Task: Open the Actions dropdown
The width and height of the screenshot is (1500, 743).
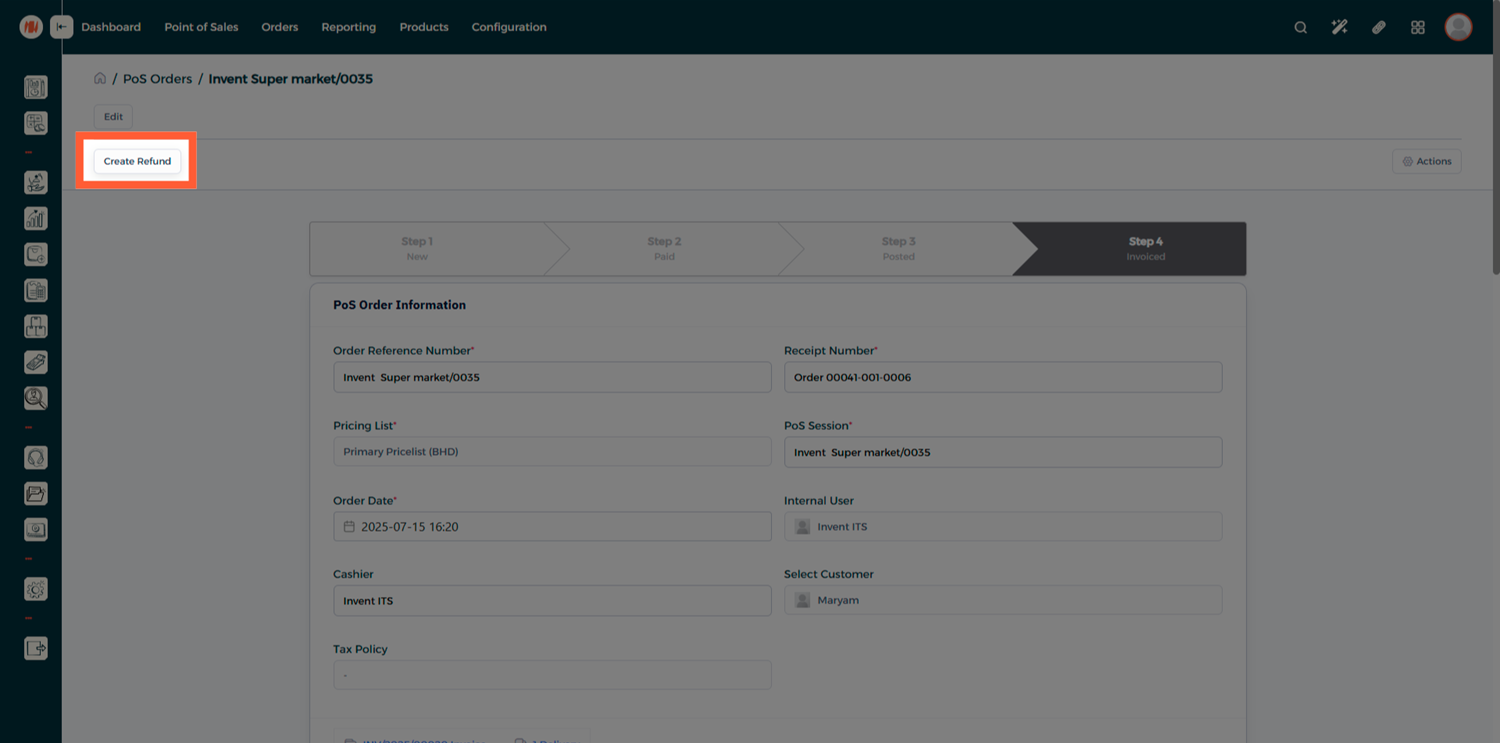Action: coord(1426,161)
